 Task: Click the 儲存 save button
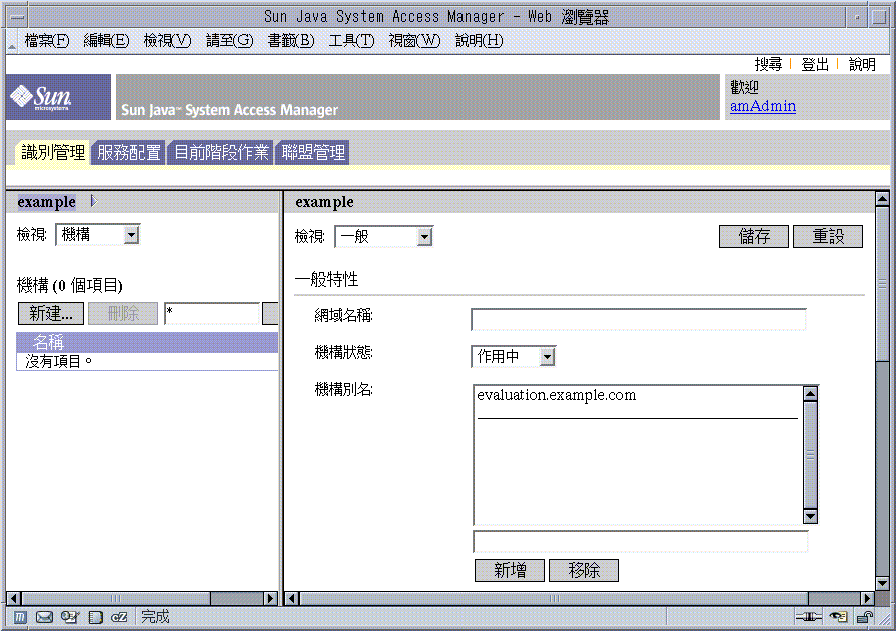(x=754, y=237)
